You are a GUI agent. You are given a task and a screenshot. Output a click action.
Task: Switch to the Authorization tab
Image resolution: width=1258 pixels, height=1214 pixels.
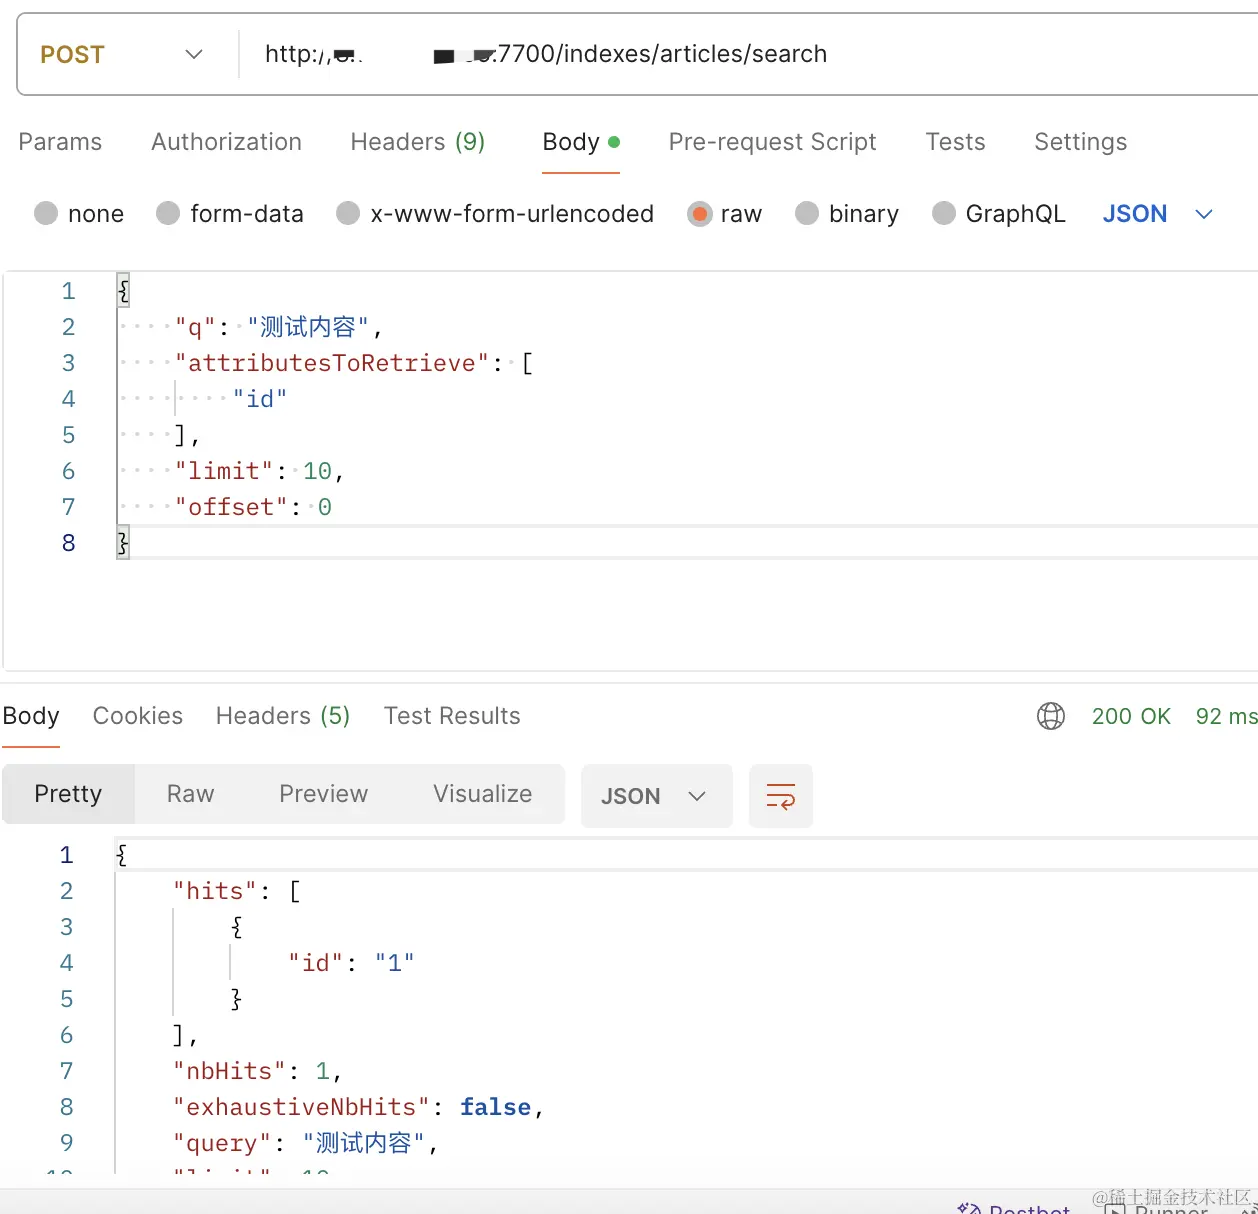coord(226,142)
